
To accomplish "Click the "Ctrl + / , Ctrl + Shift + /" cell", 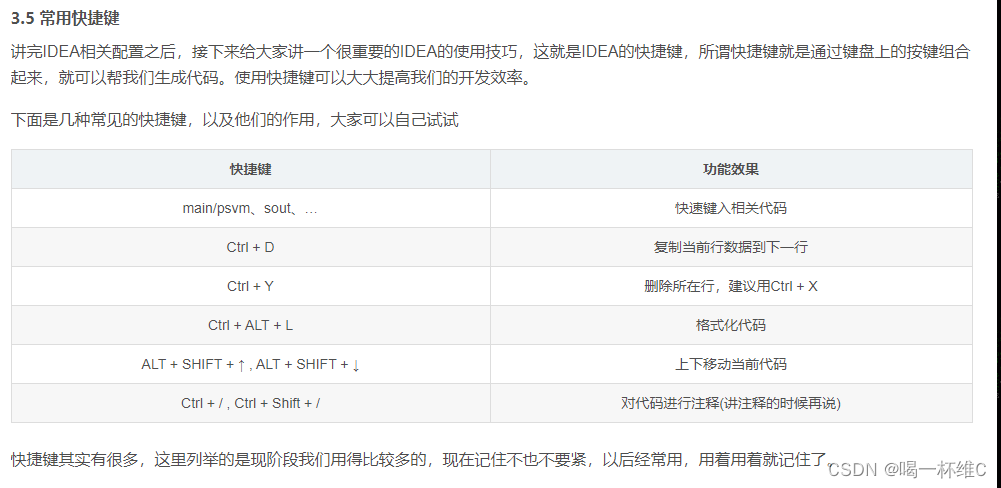I will (251, 403).
